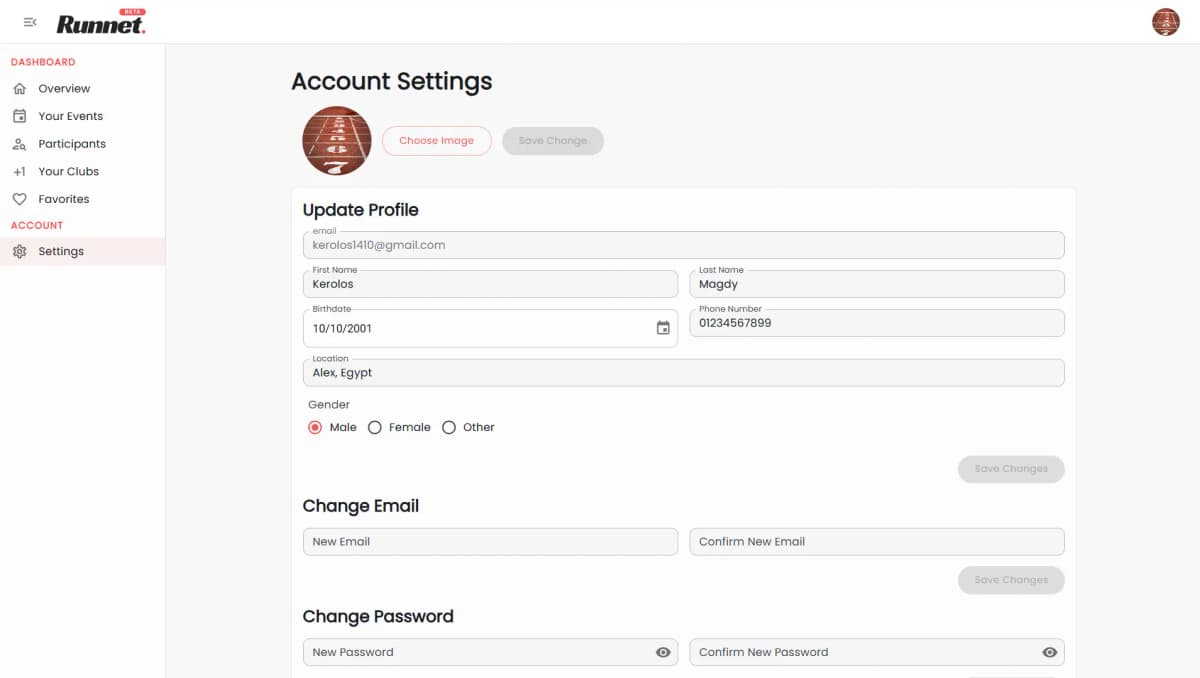Click the Your Events calendar icon

[x=20, y=116]
